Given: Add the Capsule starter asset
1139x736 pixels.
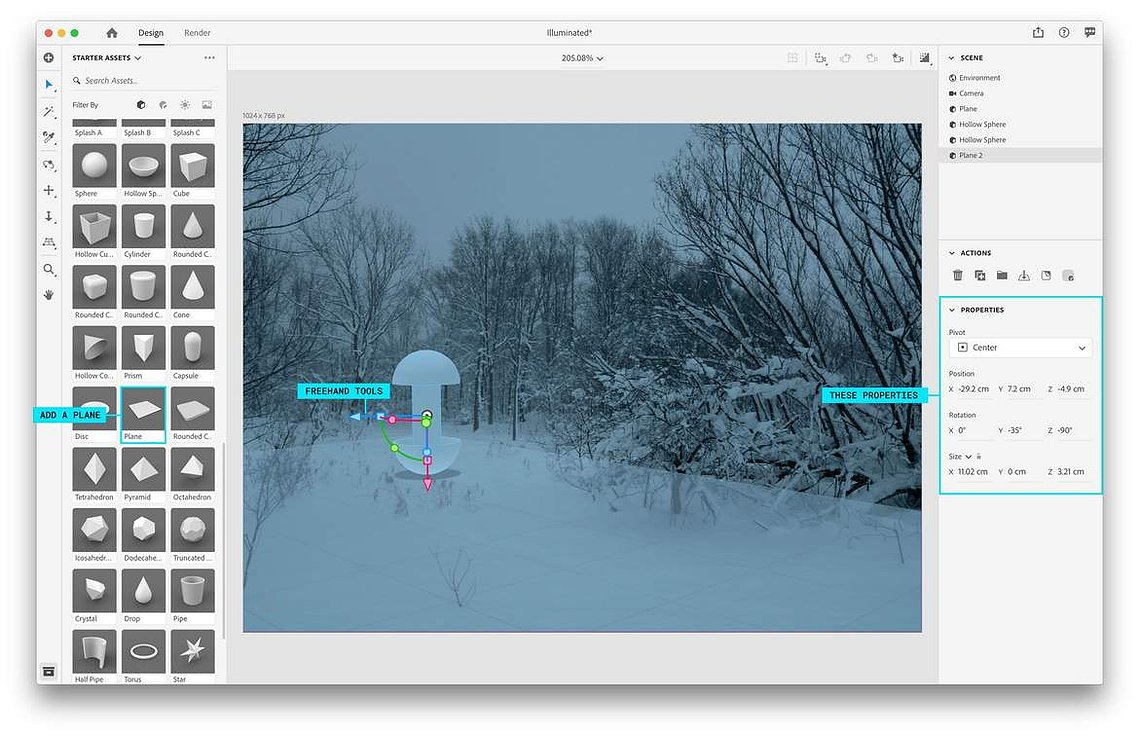Looking at the screenshot, I should pyautogui.click(x=192, y=347).
